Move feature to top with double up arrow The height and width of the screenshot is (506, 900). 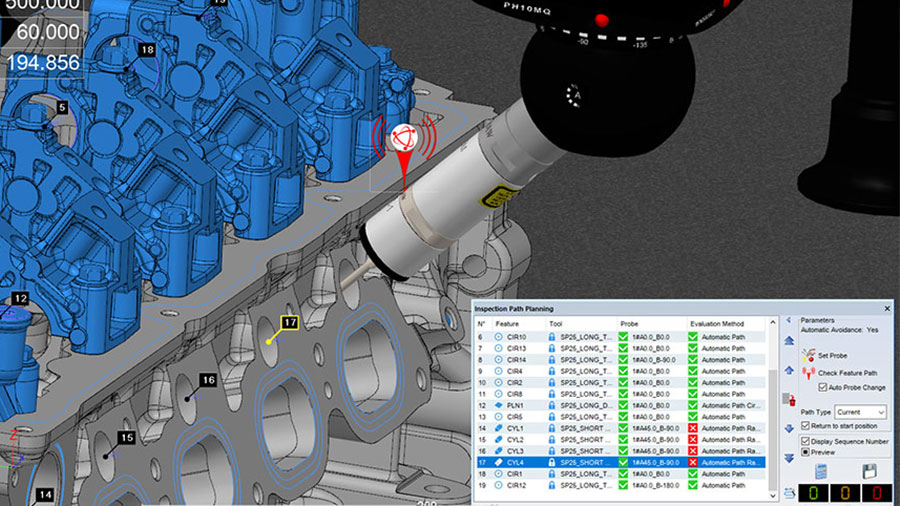point(790,340)
